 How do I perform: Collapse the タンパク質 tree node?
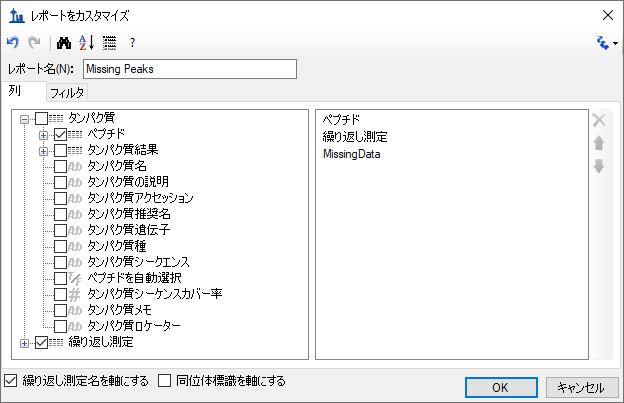[x=25, y=119]
